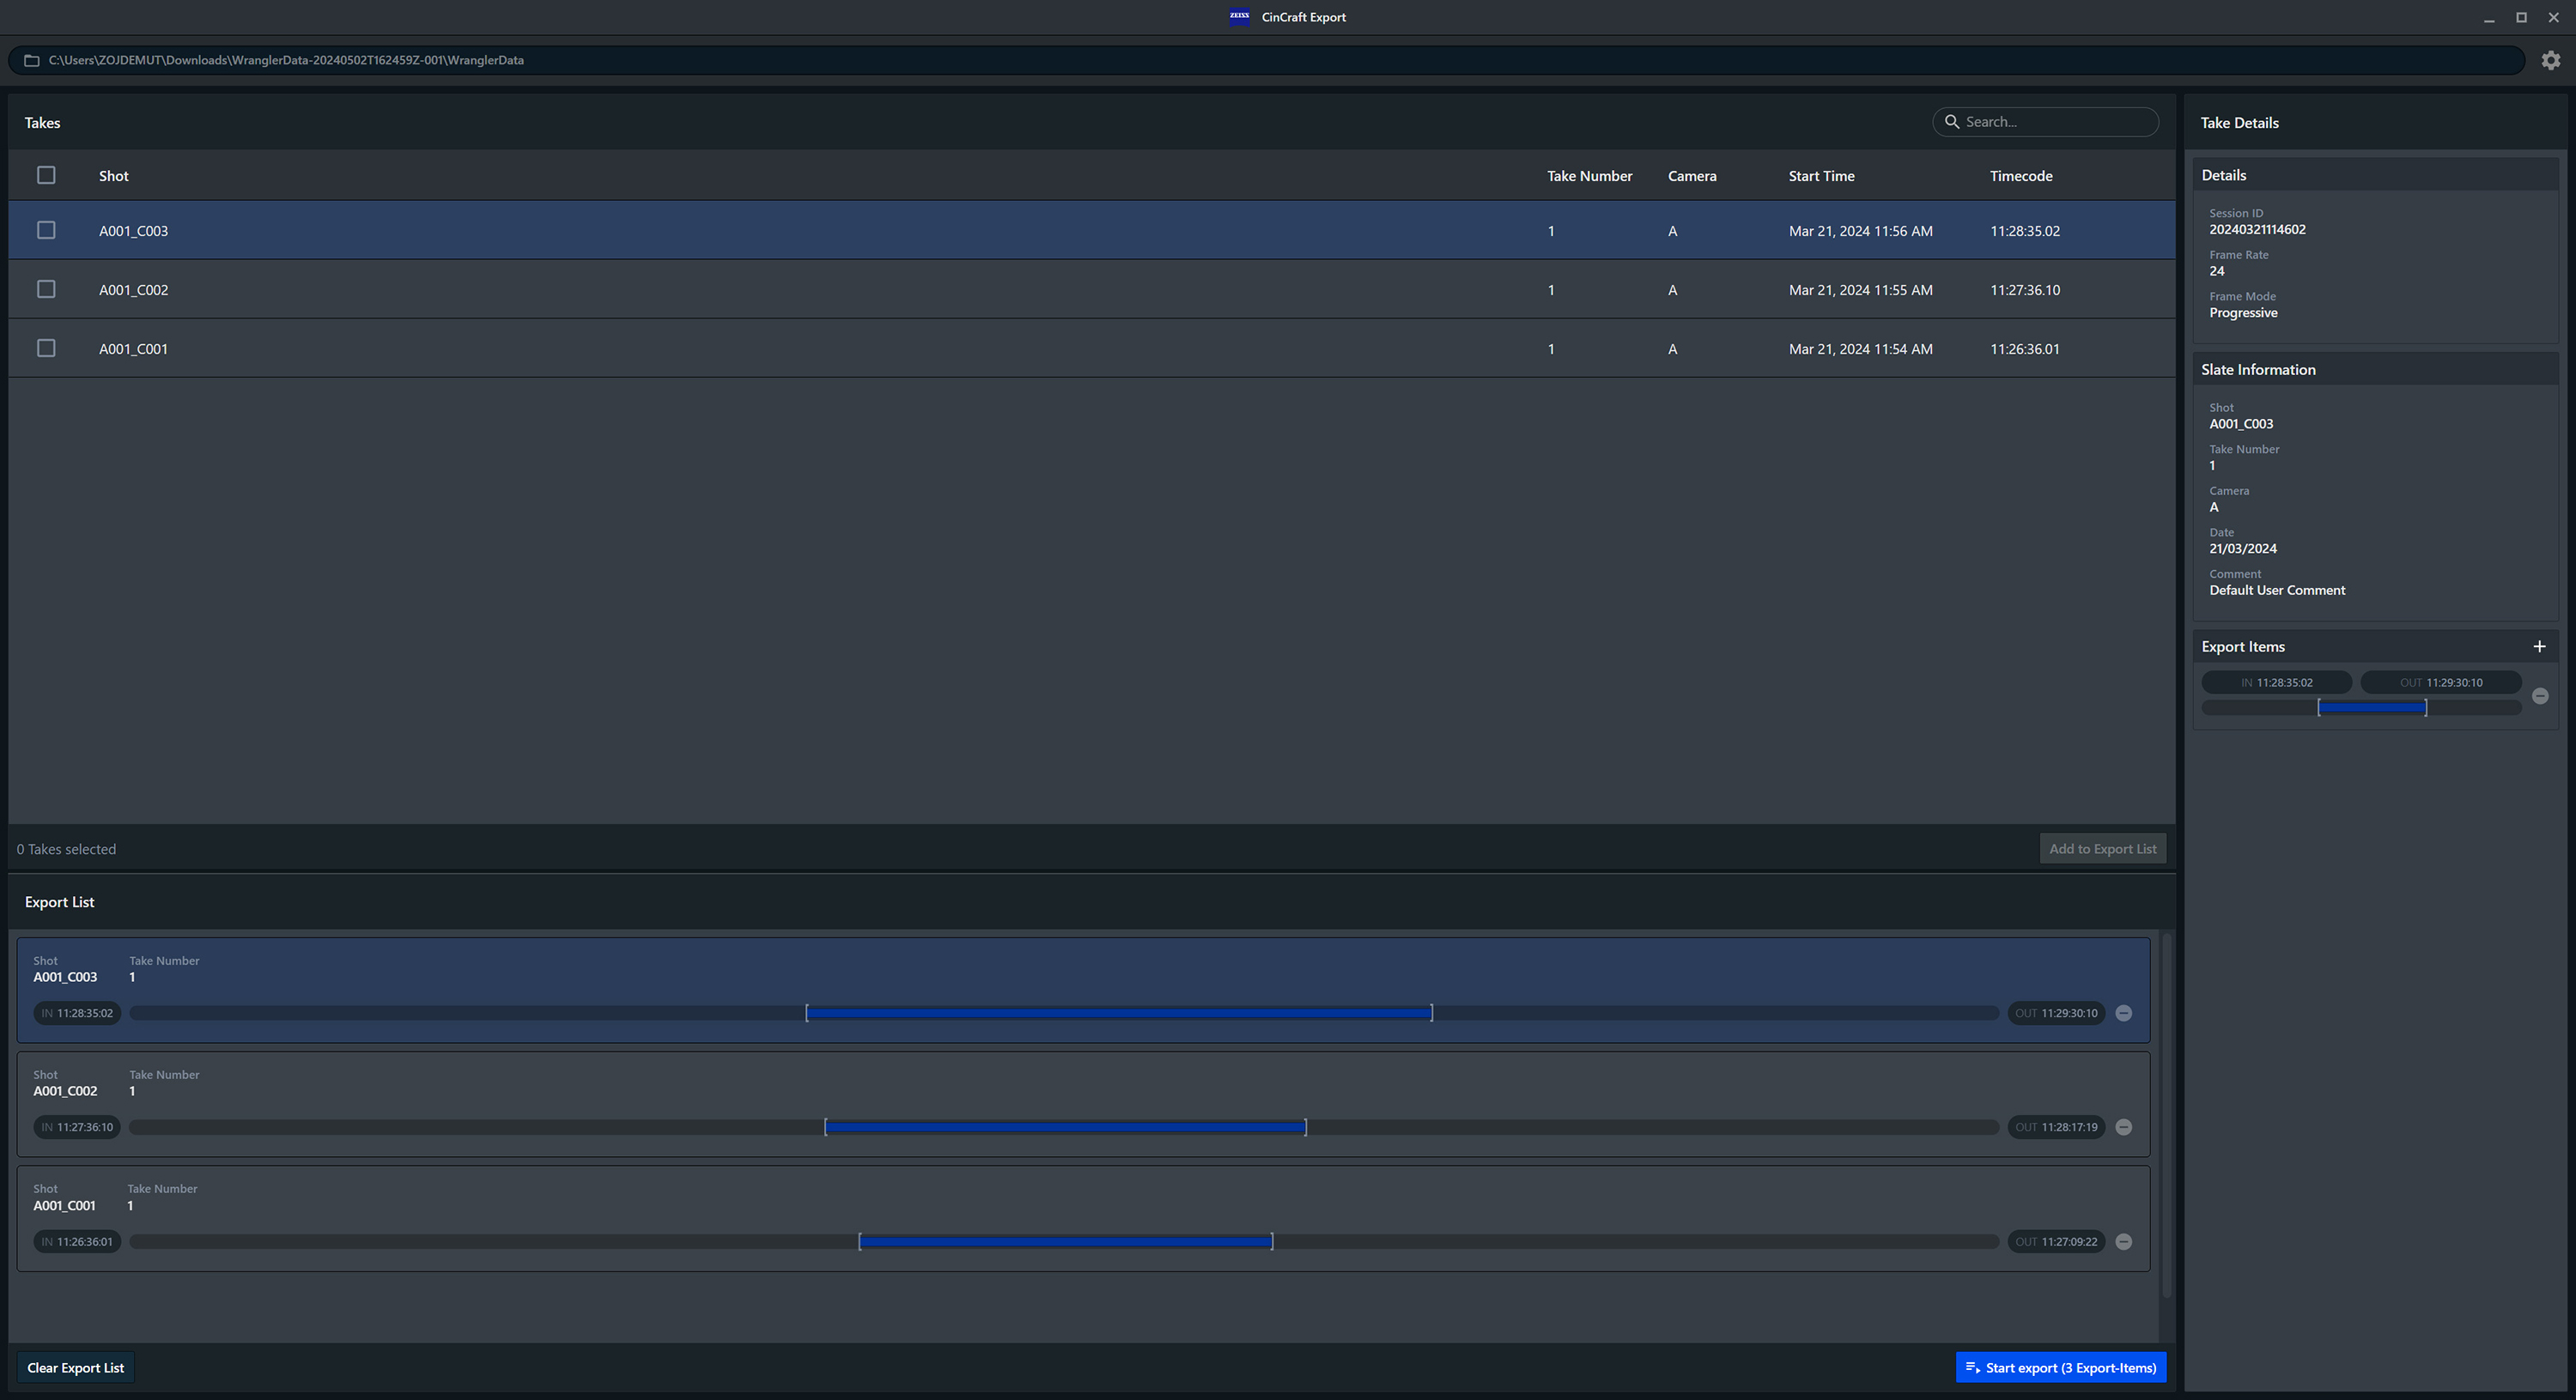Click Add to Export List button
Screen dimensions: 2576x1400
pos(2102,849)
